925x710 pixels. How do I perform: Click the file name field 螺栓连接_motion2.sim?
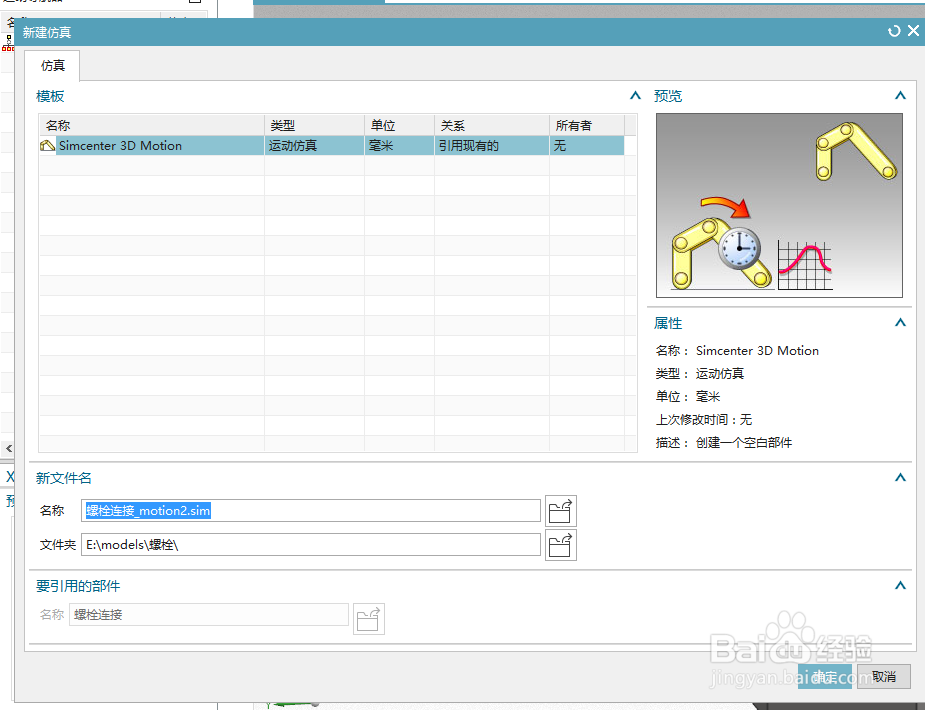pyautogui.click(x=311, y=511)
